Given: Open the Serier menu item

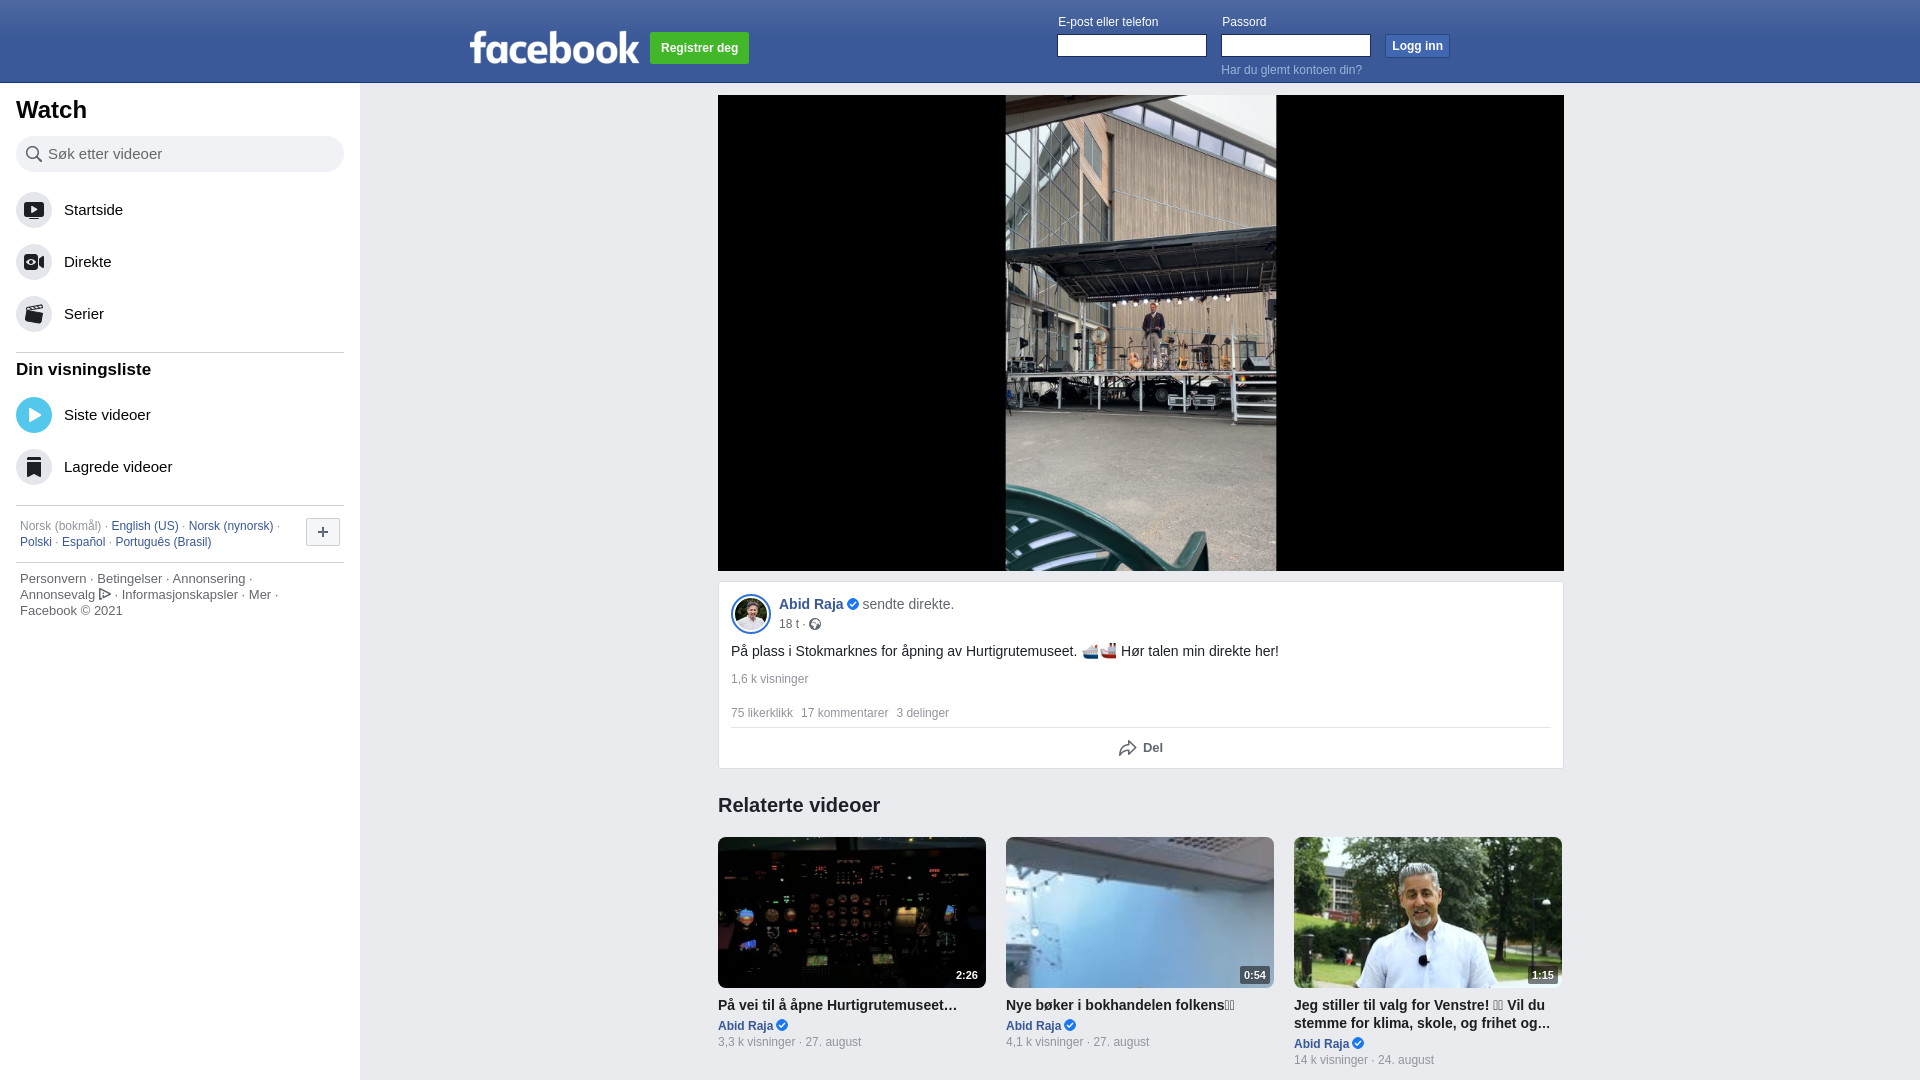Looking at the screenshot, I should point(180,314).
